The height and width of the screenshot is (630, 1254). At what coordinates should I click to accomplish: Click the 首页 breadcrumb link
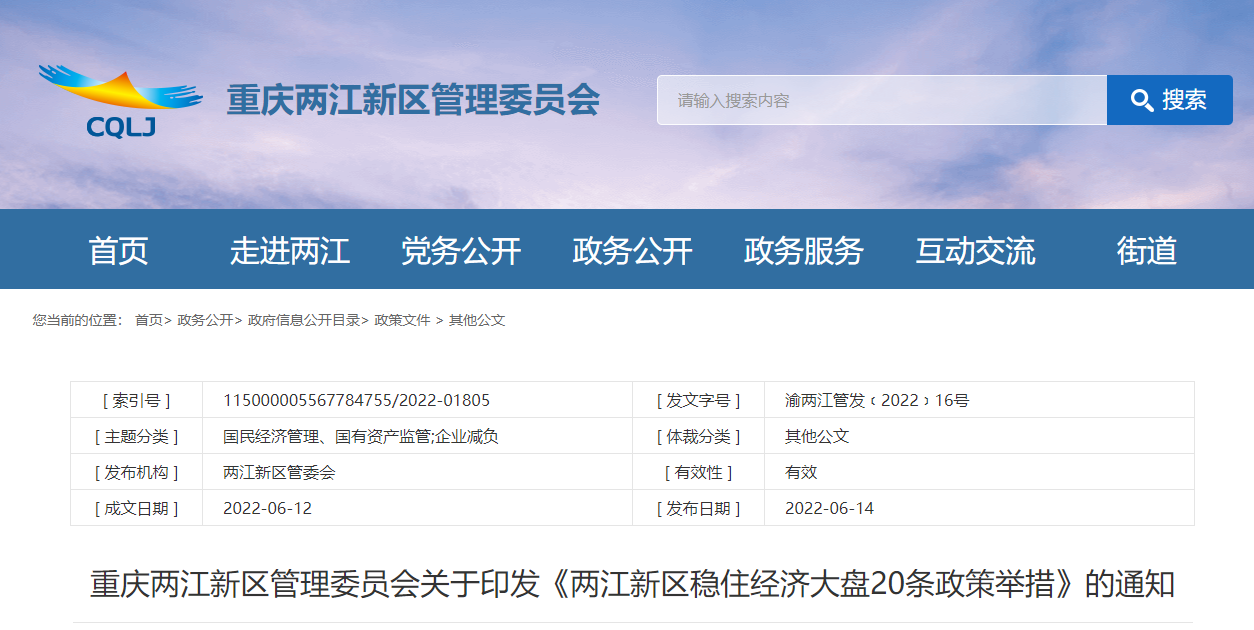[148, 320]
